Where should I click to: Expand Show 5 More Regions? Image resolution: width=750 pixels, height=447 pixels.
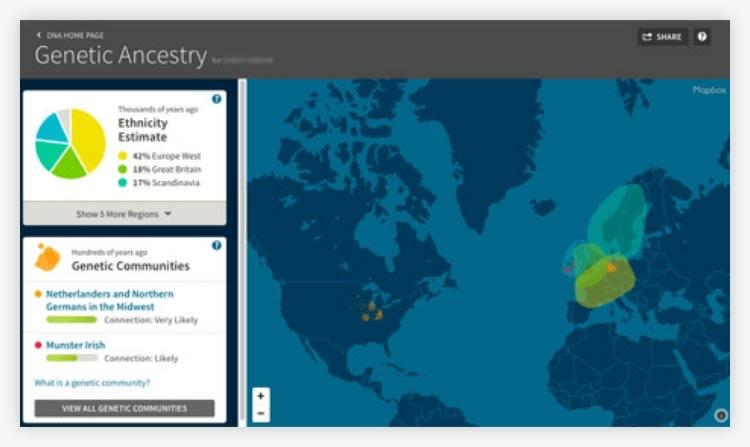124,213
